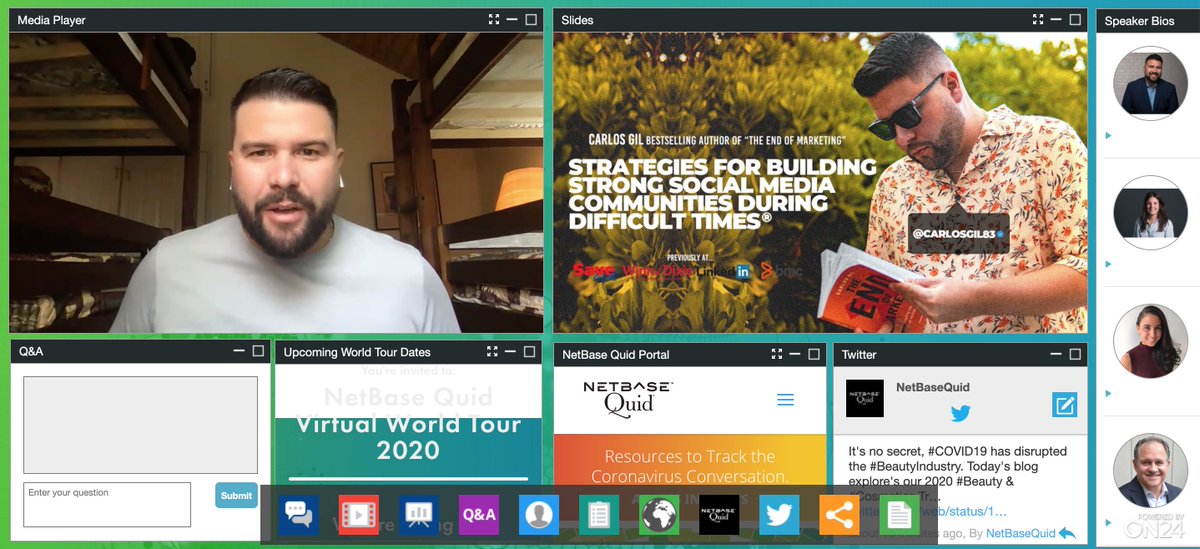Image resolution: width=1200 pixels, height=549 pixels.
Task: Open the green document resources dock icon
Action: [x=898, y=515]
